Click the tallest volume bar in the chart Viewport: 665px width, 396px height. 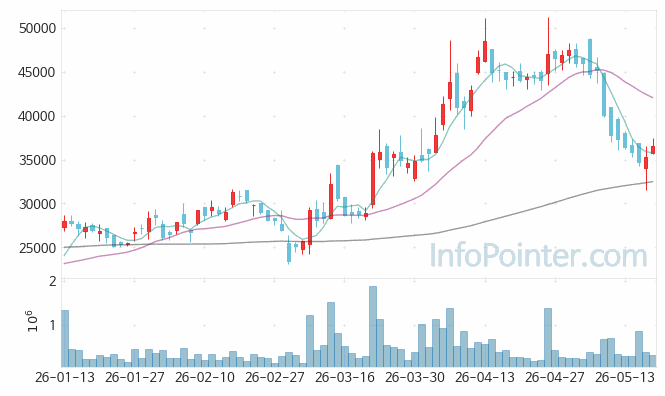pos(373,326)
